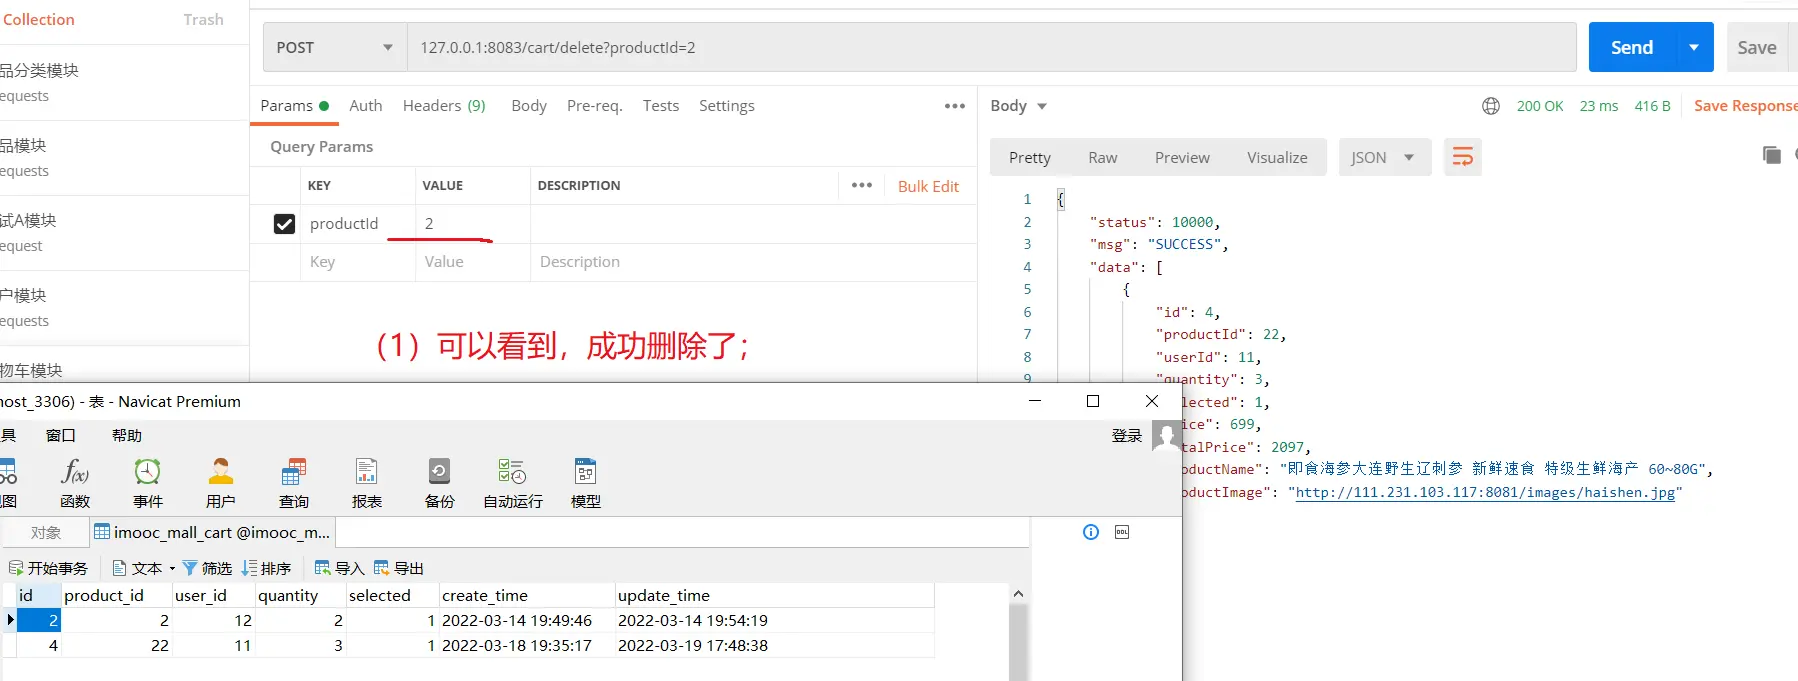Open the Report (报表) tool in Navicat

[x=367, y=483]
